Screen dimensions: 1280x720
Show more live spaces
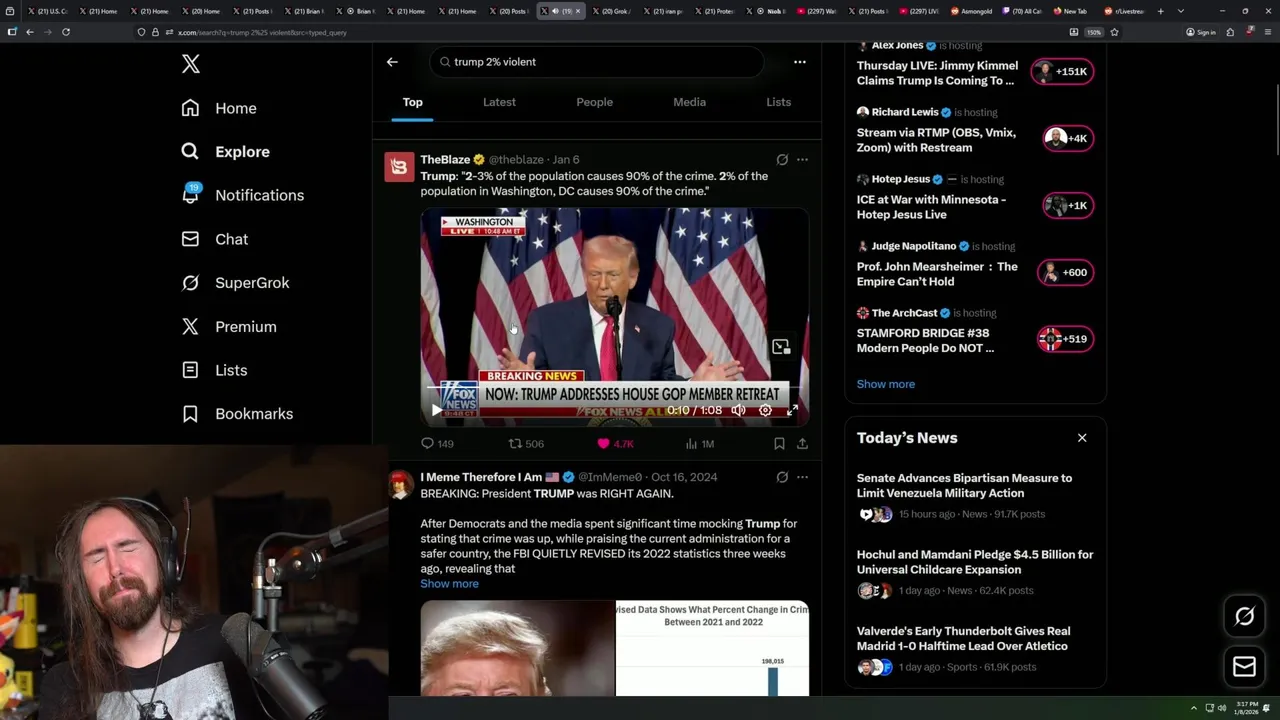(885, 384)
